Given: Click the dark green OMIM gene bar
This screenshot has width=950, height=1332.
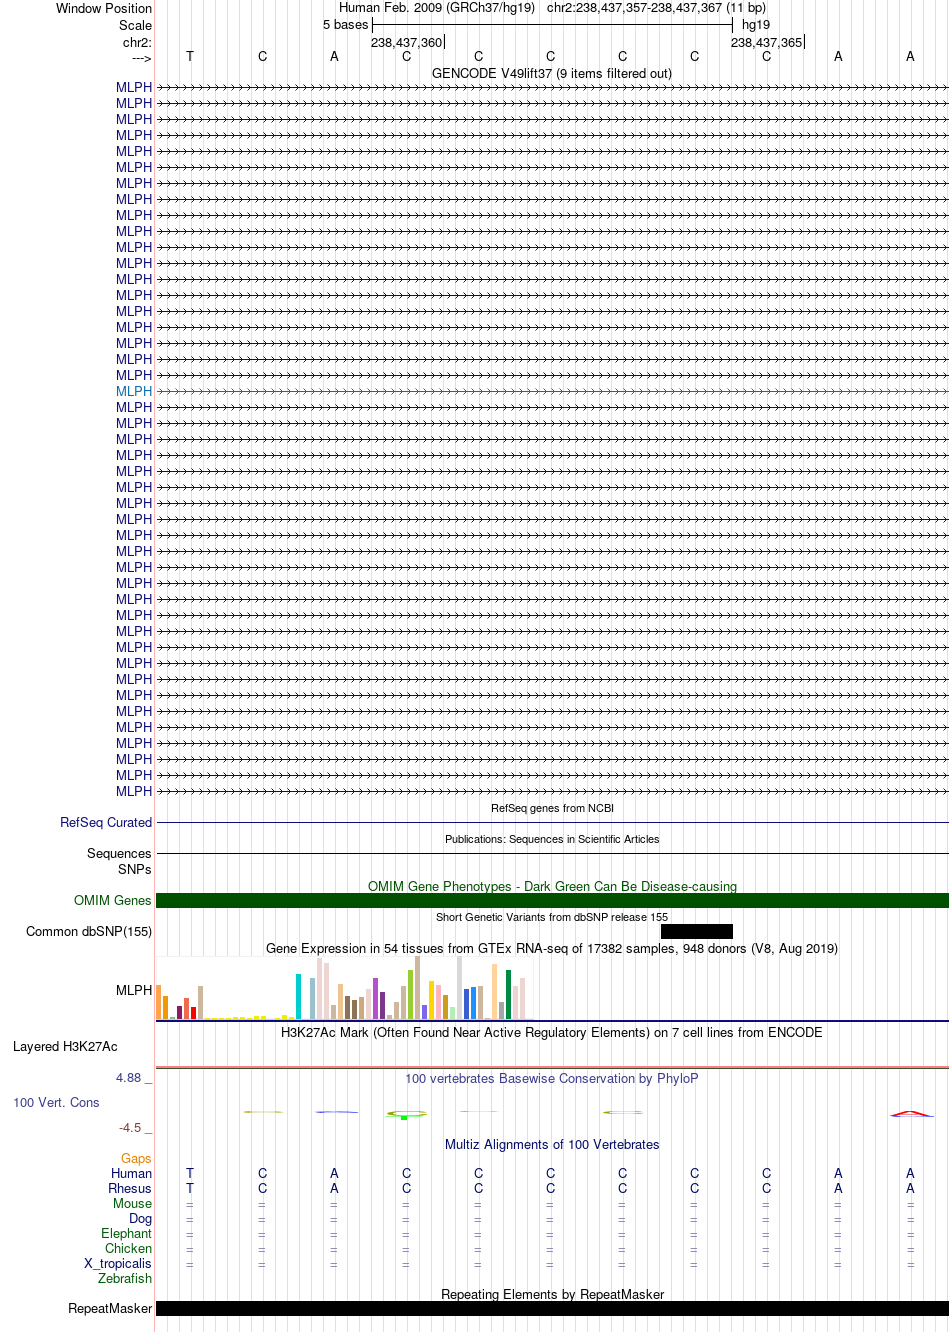Looking at the screenshot, I should (552, 901).
